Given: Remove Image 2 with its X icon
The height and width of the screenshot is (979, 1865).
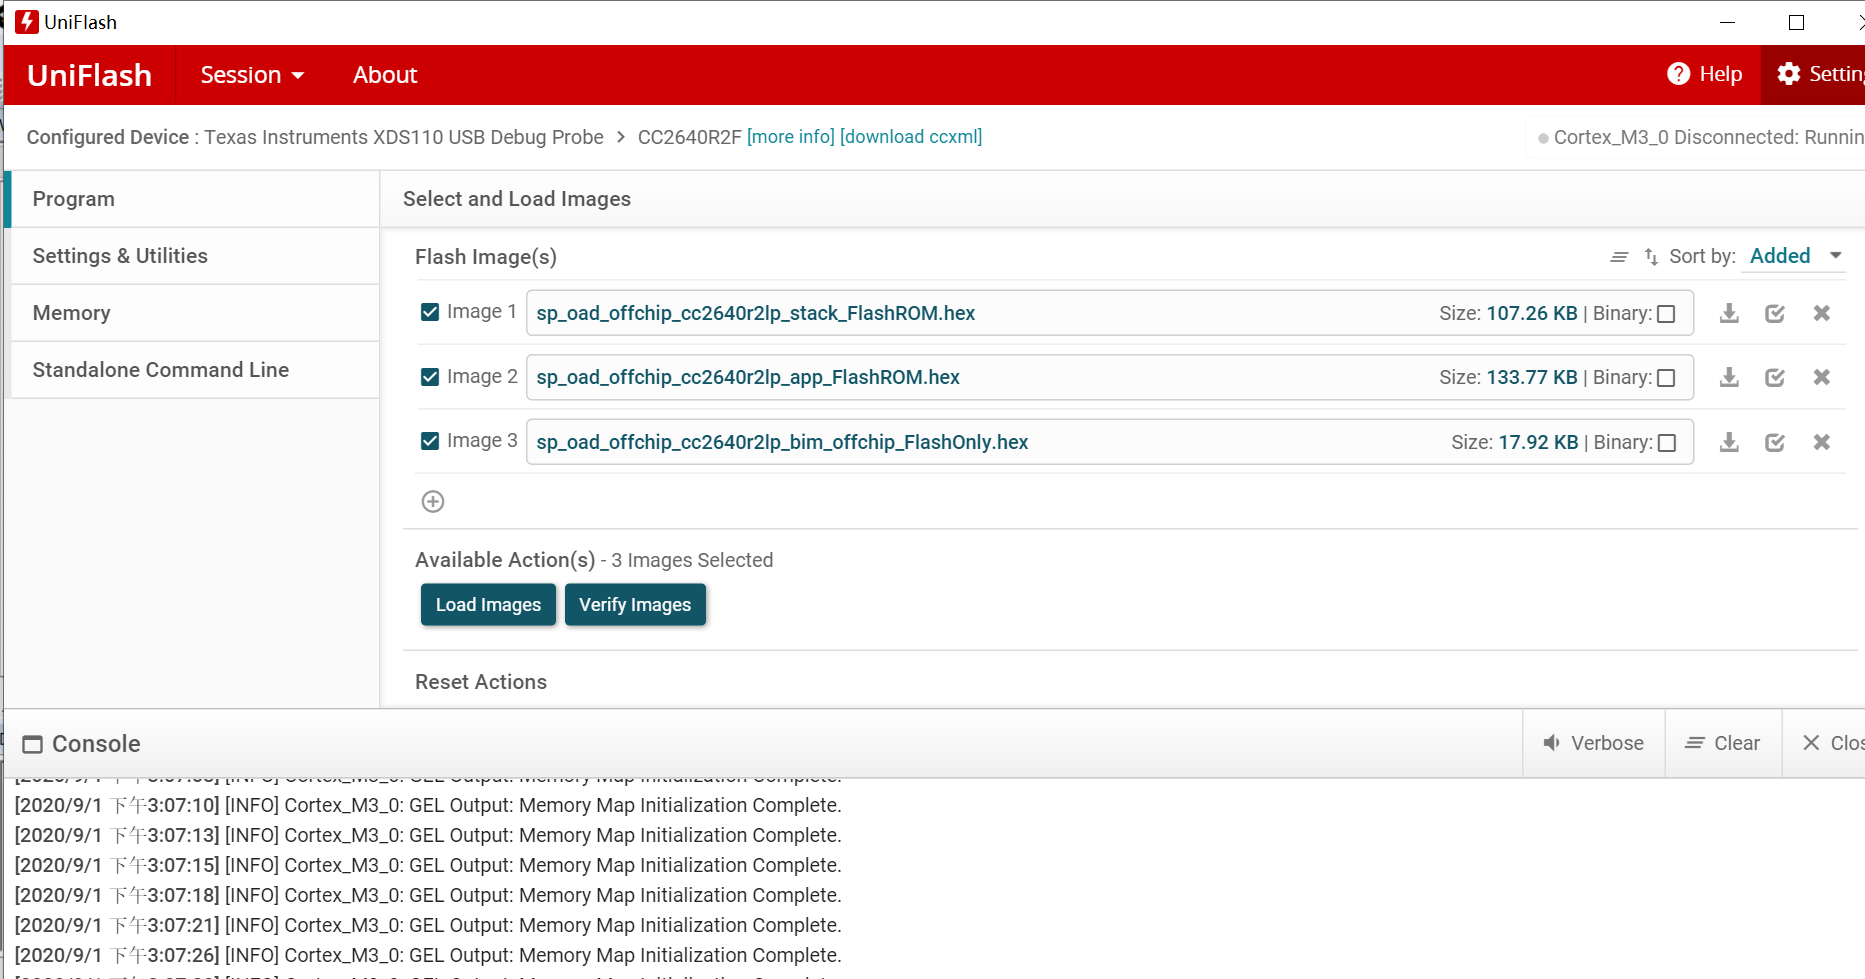Looking at the screenshot, I should point(1822,377).
